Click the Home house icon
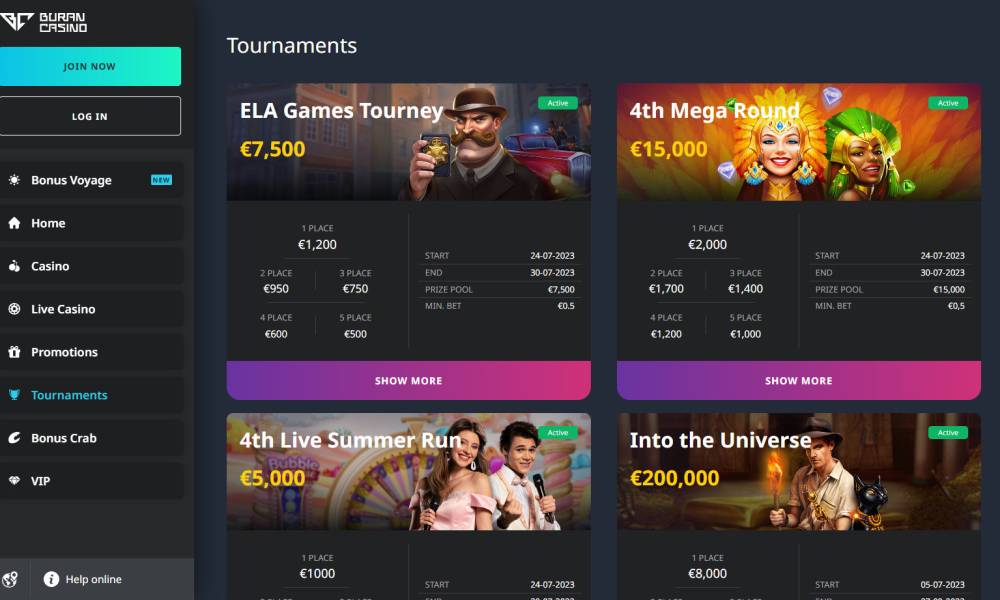The height and width of the screenshot is (600, 1000). pos(14,223)
